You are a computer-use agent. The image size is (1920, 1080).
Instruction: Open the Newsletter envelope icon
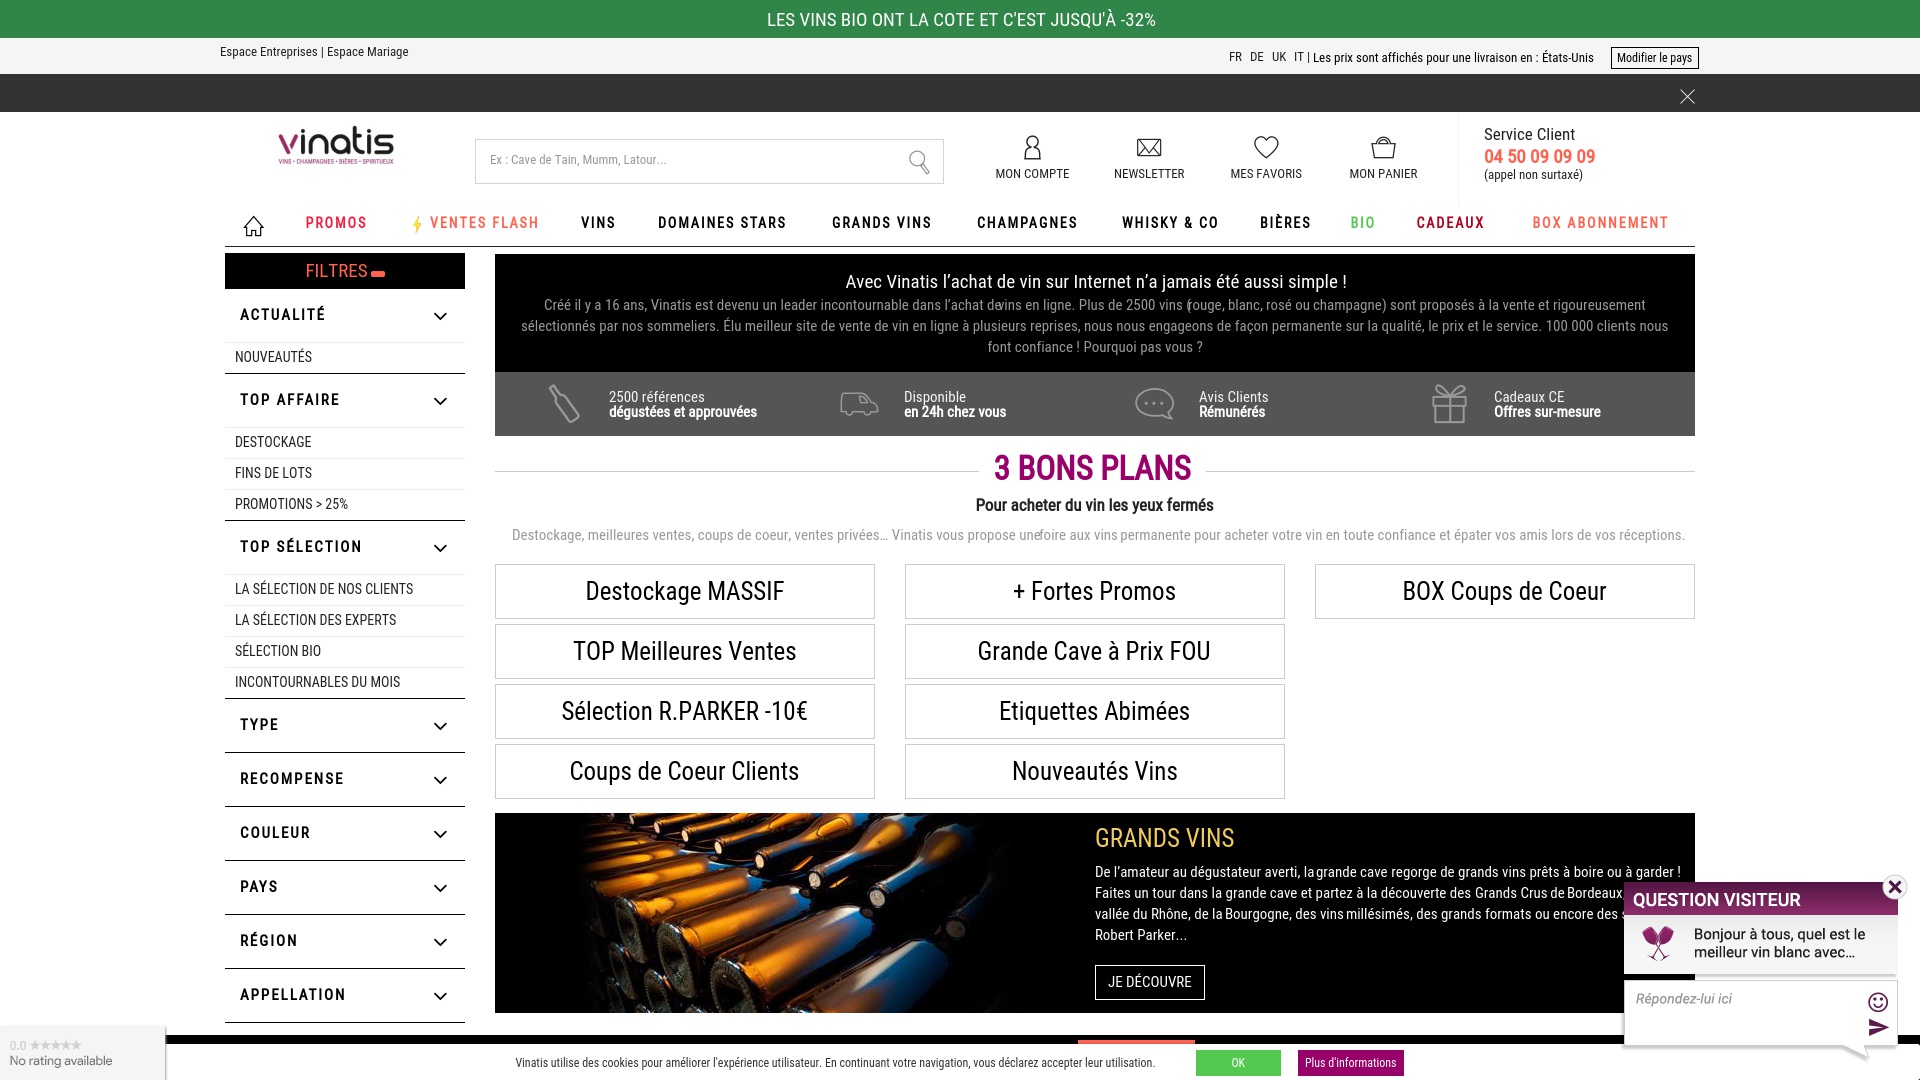tap(1149, 148)
